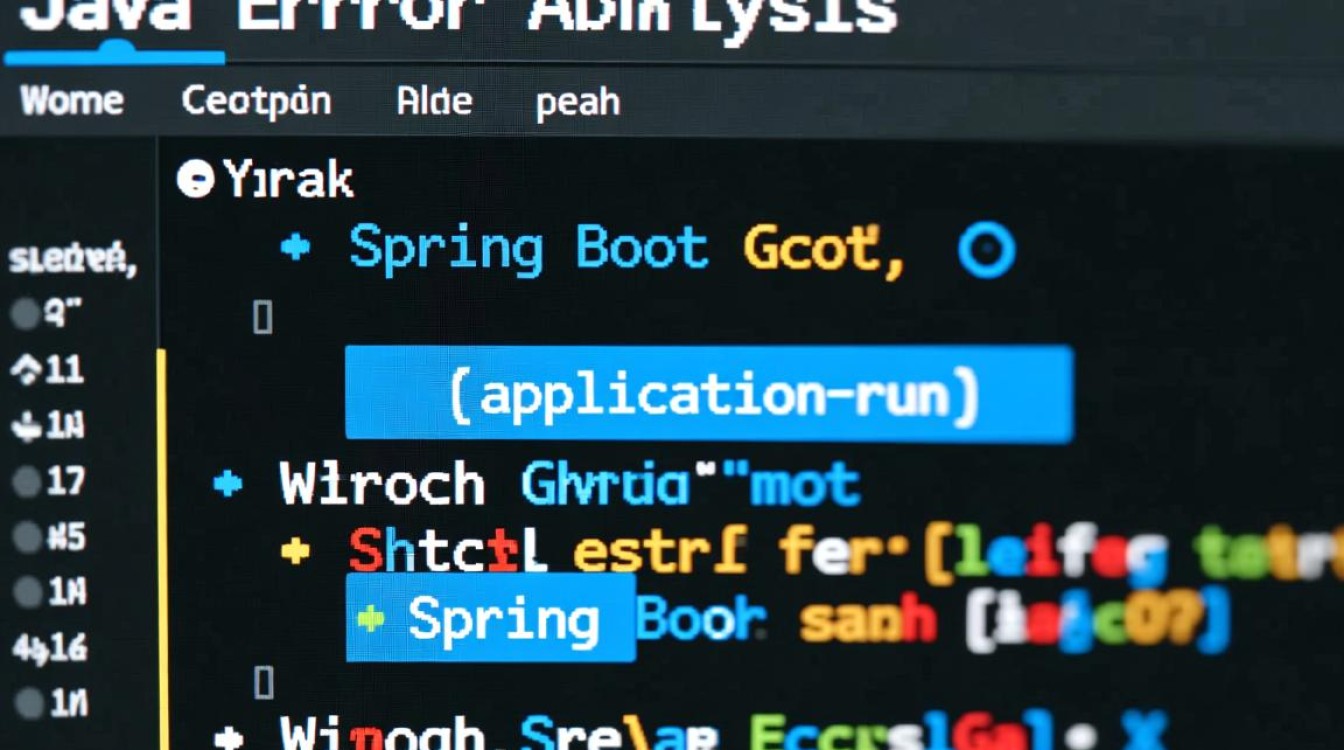Tick the small square below highlighted Spring row
Screen dimensions: 1344x750
pos(263,683)
